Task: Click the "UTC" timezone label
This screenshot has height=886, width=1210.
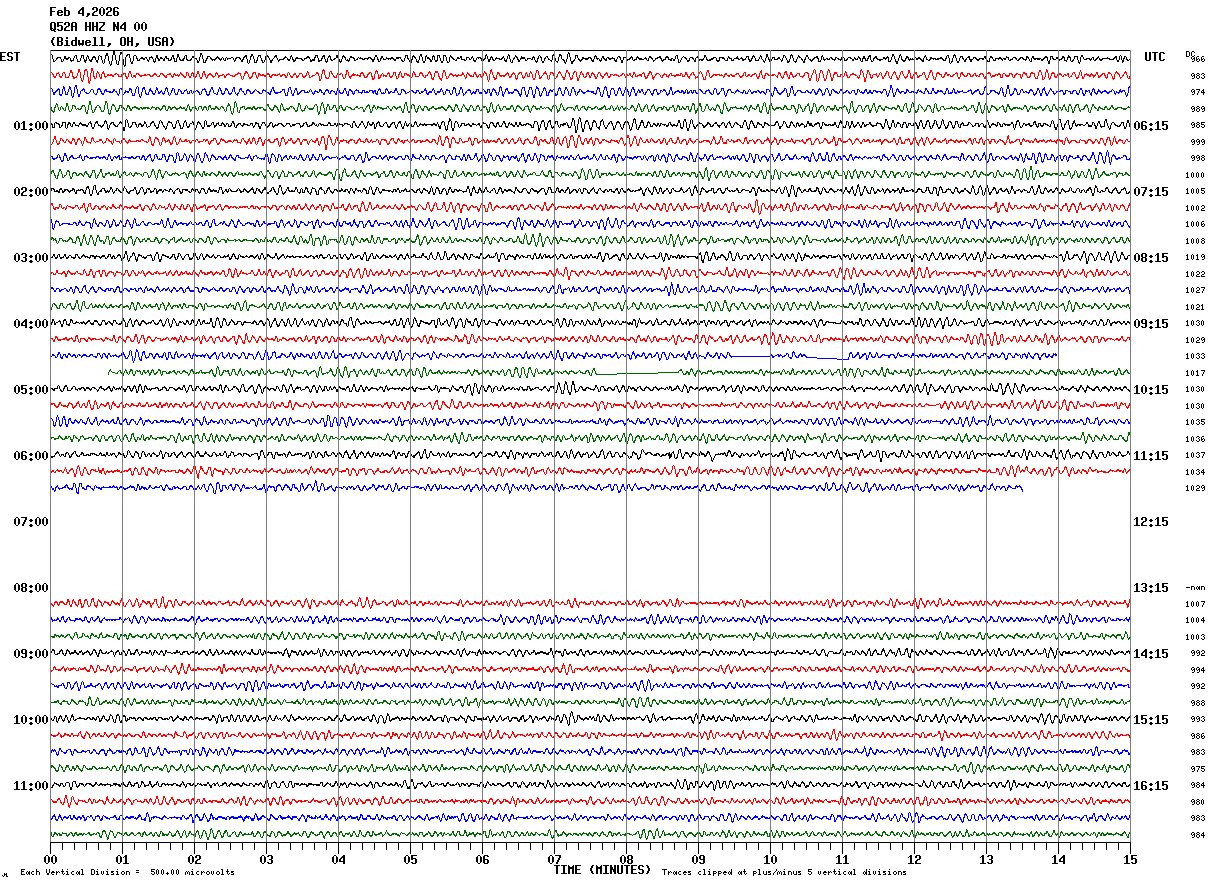Action: point(1155,57)
